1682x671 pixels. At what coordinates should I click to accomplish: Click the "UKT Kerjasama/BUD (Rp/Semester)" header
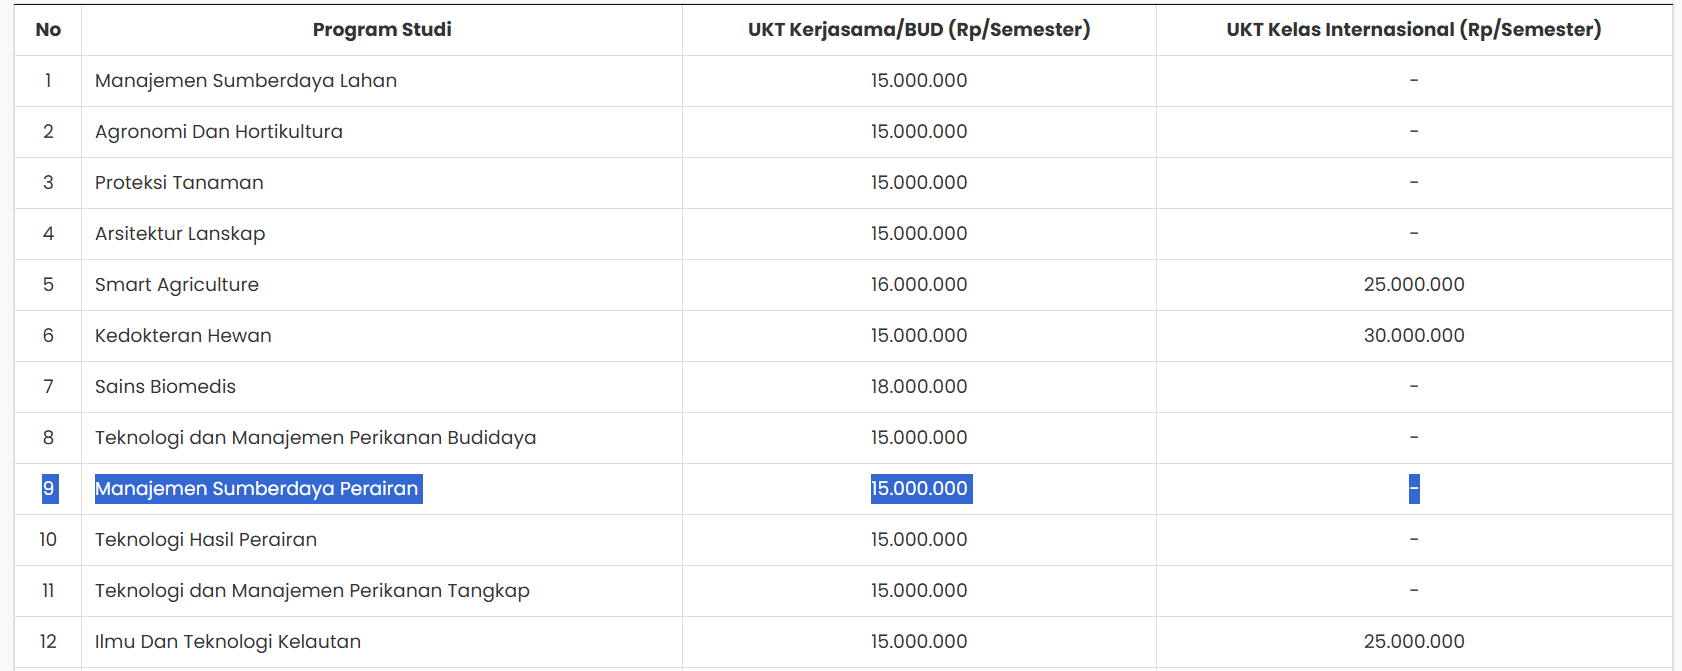pos(919,30)
